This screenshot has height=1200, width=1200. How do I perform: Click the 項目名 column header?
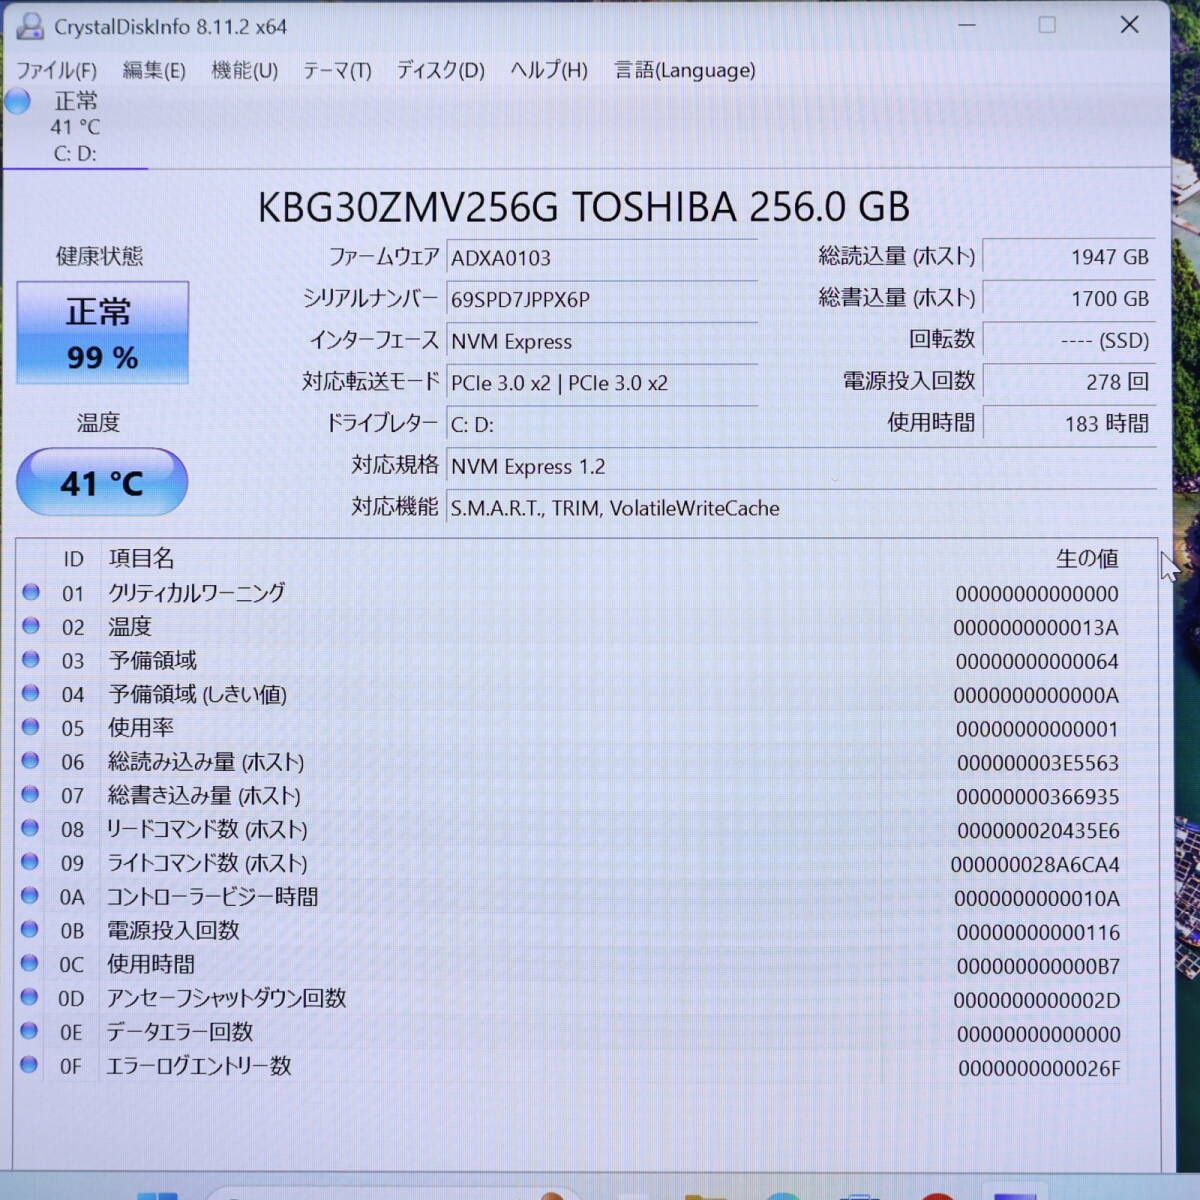tap(141, 558)
